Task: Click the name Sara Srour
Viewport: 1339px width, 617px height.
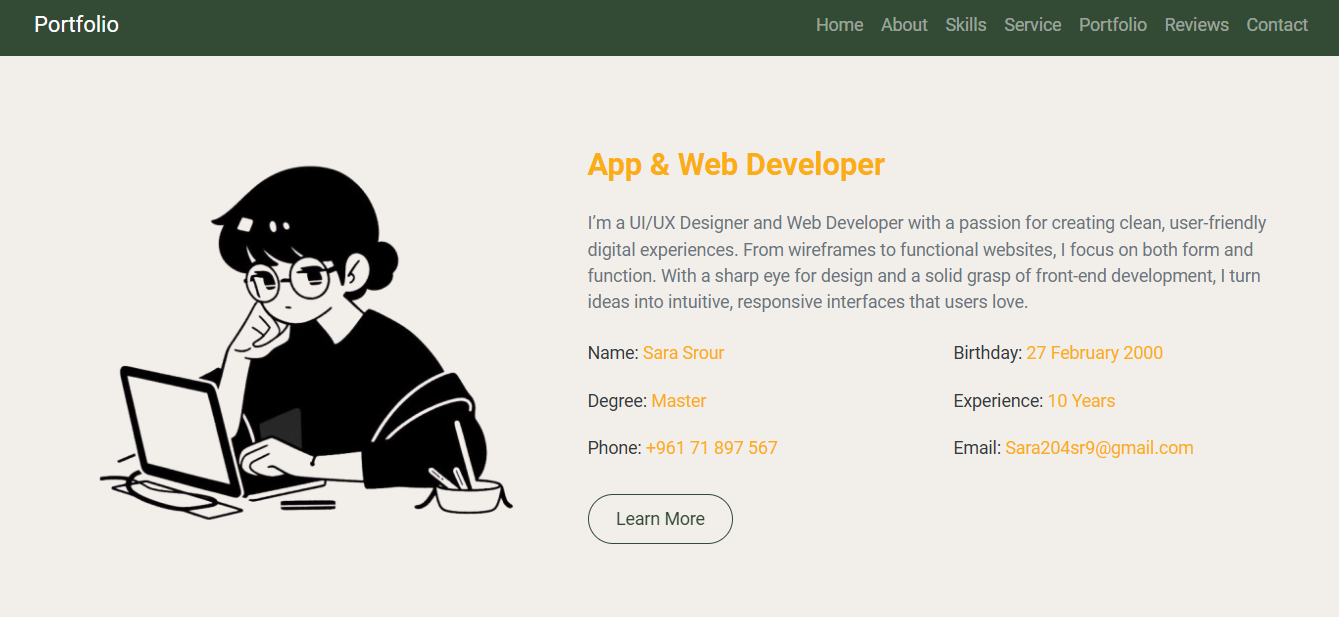Action: 683,353
